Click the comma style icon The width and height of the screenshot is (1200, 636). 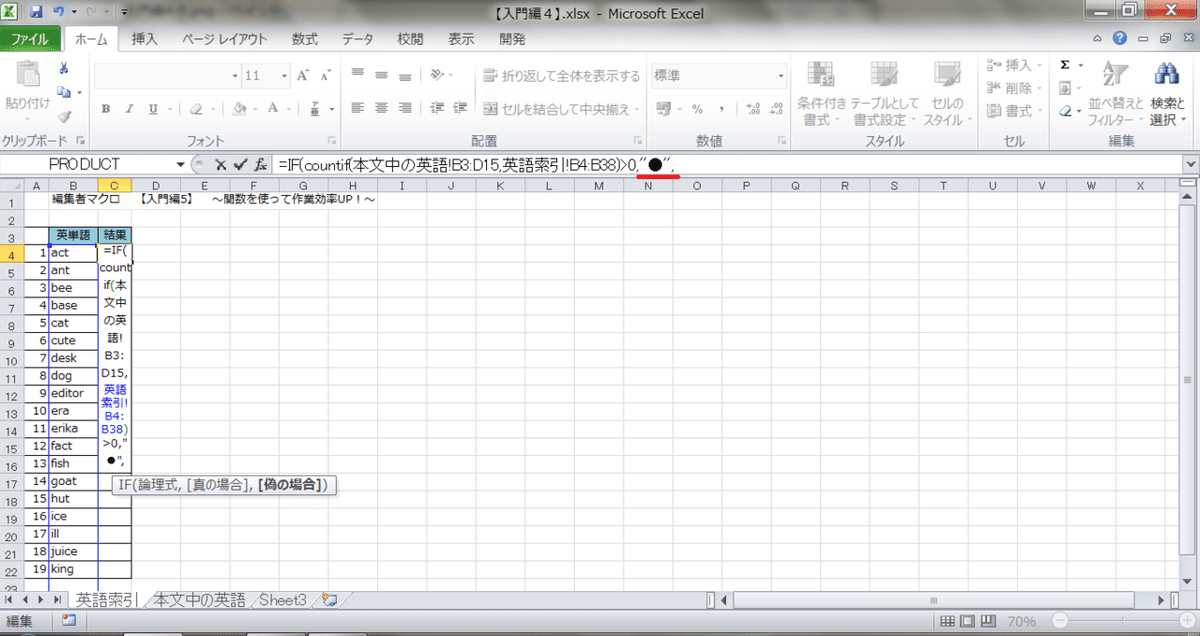pos(723,109)
